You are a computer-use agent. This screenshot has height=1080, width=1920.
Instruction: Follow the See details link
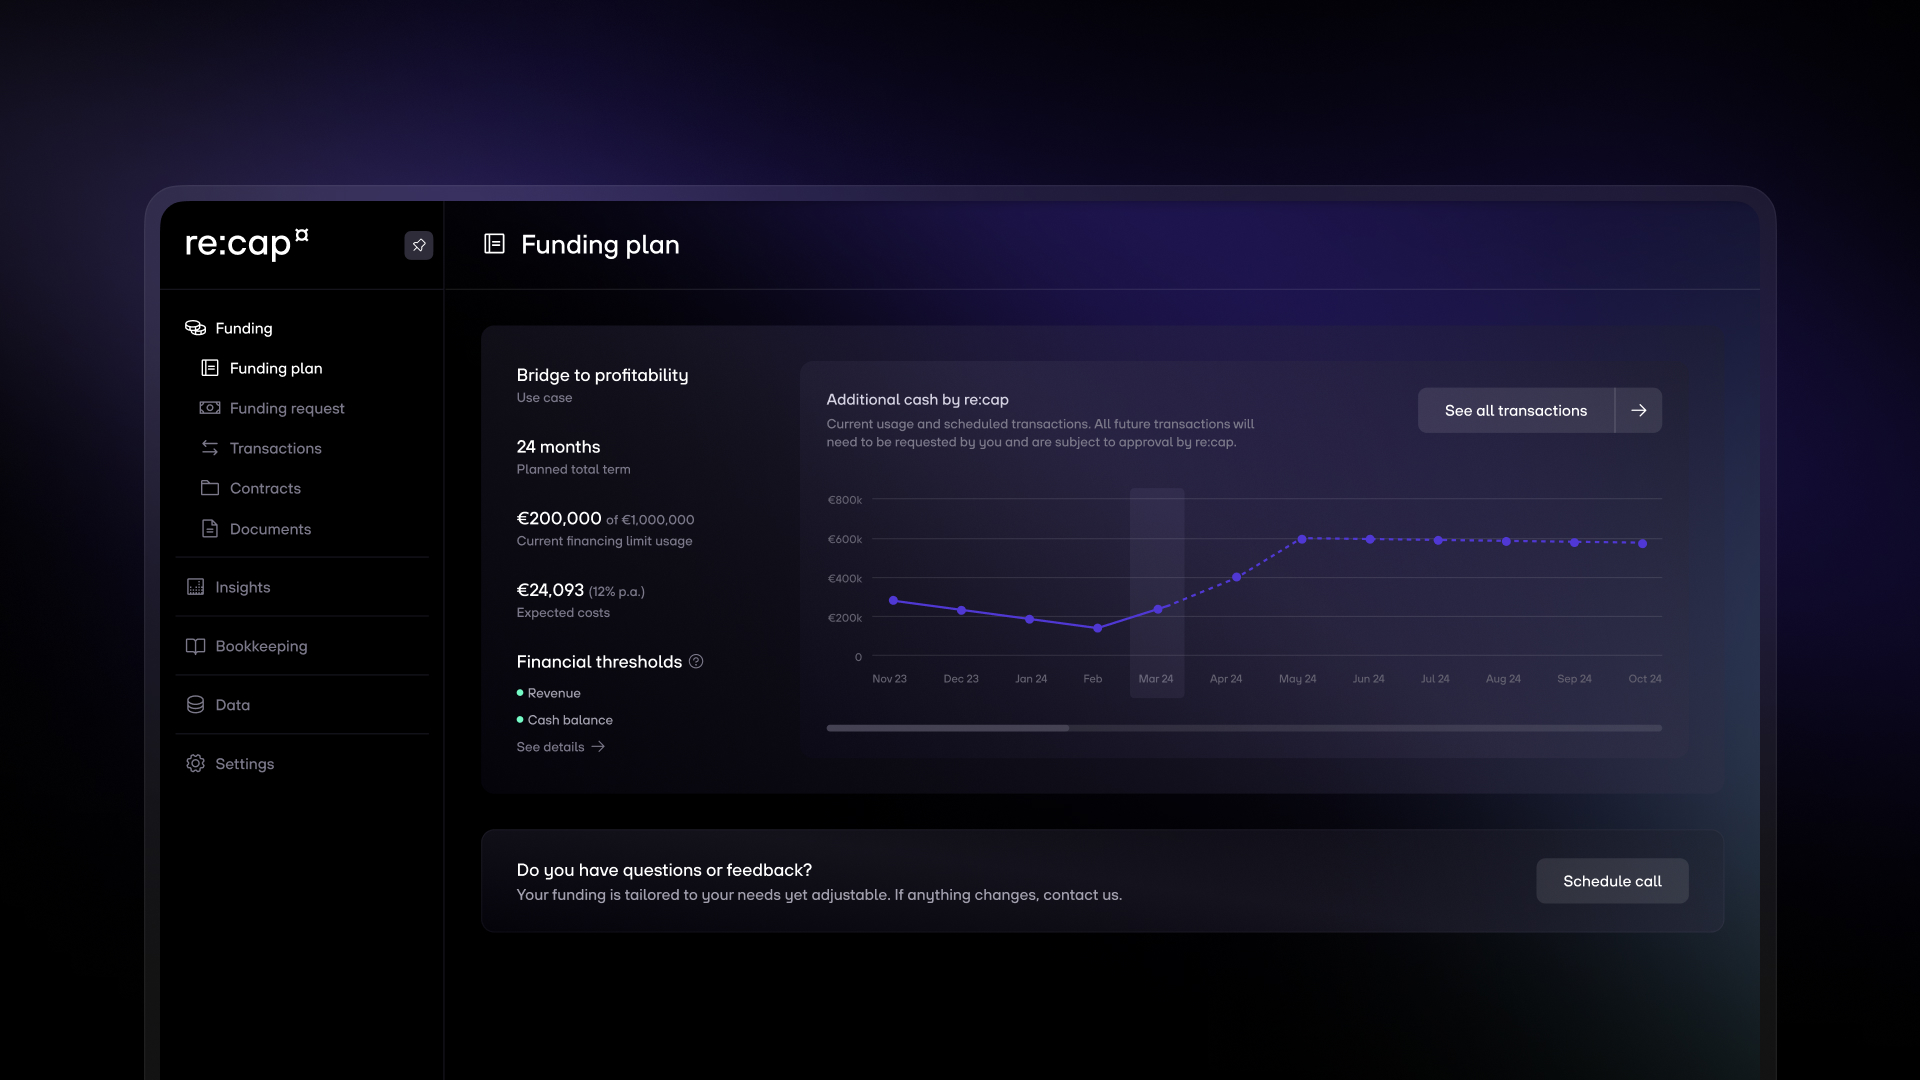[x=560, y=747]
